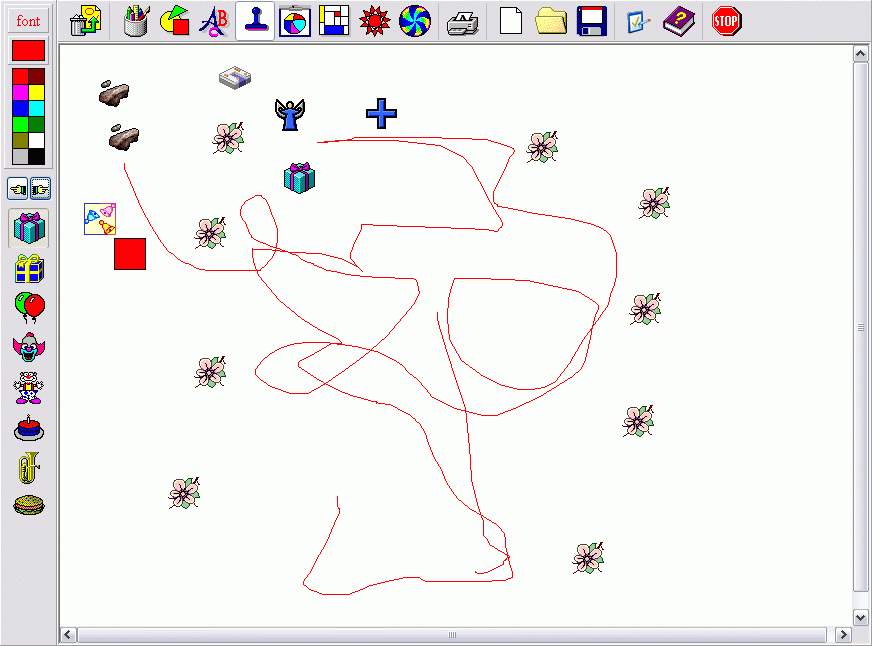Image resolution: width=872 pixels, height=646 pixels.
Task: Open a file with folder icon
Action: pos(551,21)
